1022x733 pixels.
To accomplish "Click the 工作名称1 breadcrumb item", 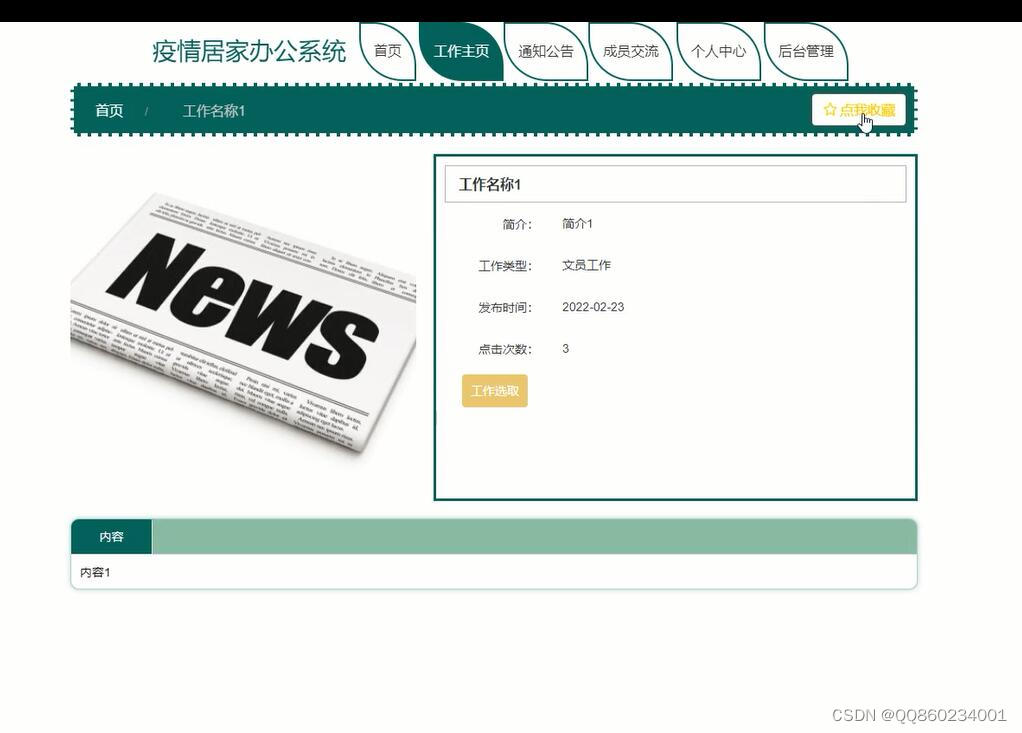I will [x=213, y=111].
